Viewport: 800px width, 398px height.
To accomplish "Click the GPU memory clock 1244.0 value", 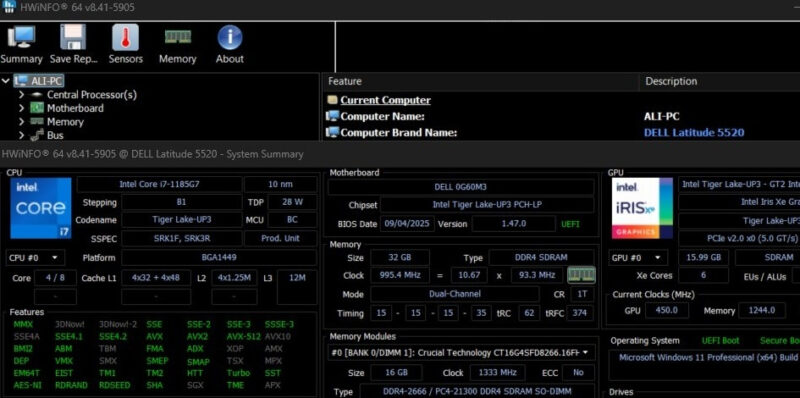I will (762, 310).
